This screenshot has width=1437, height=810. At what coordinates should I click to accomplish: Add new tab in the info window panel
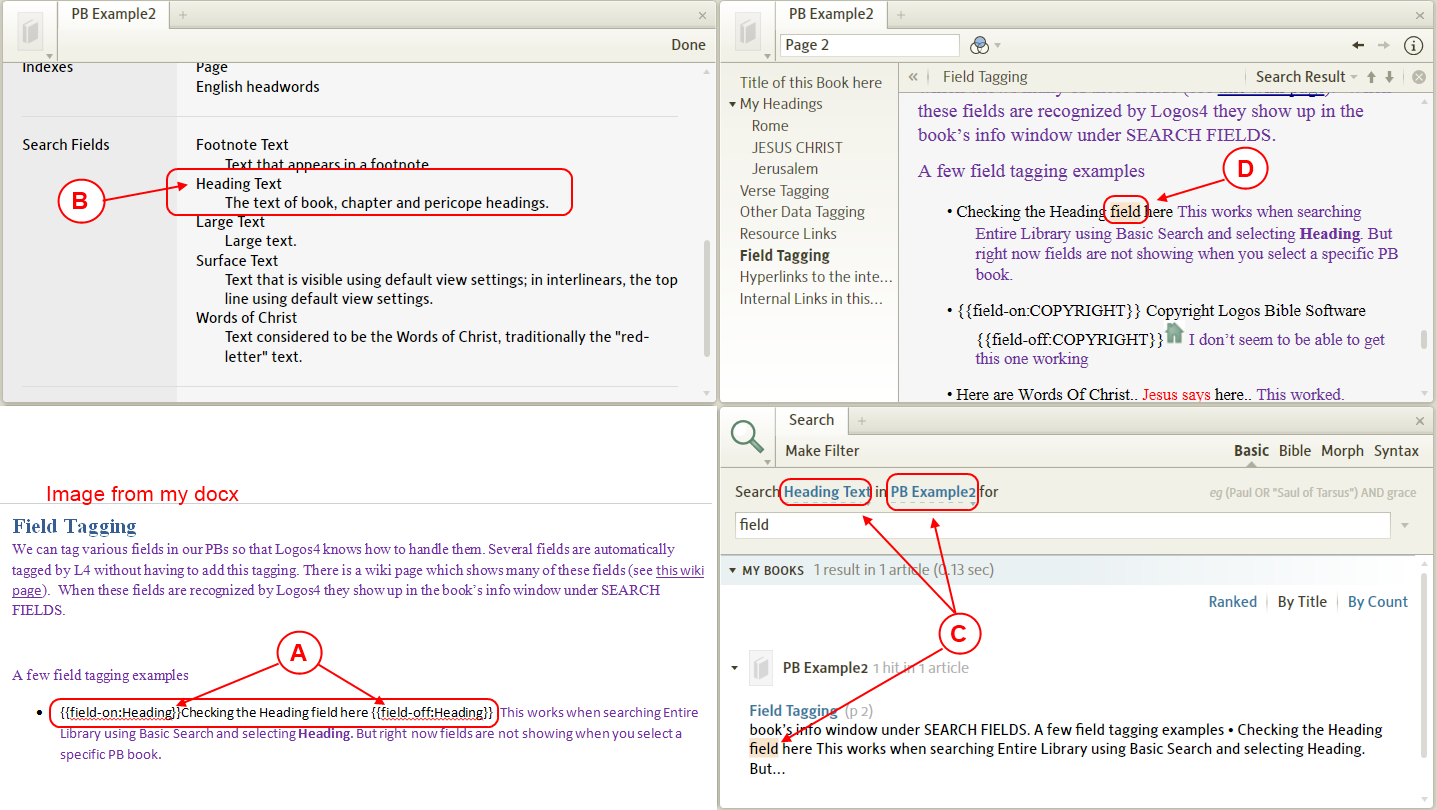(x=183, y=15)
